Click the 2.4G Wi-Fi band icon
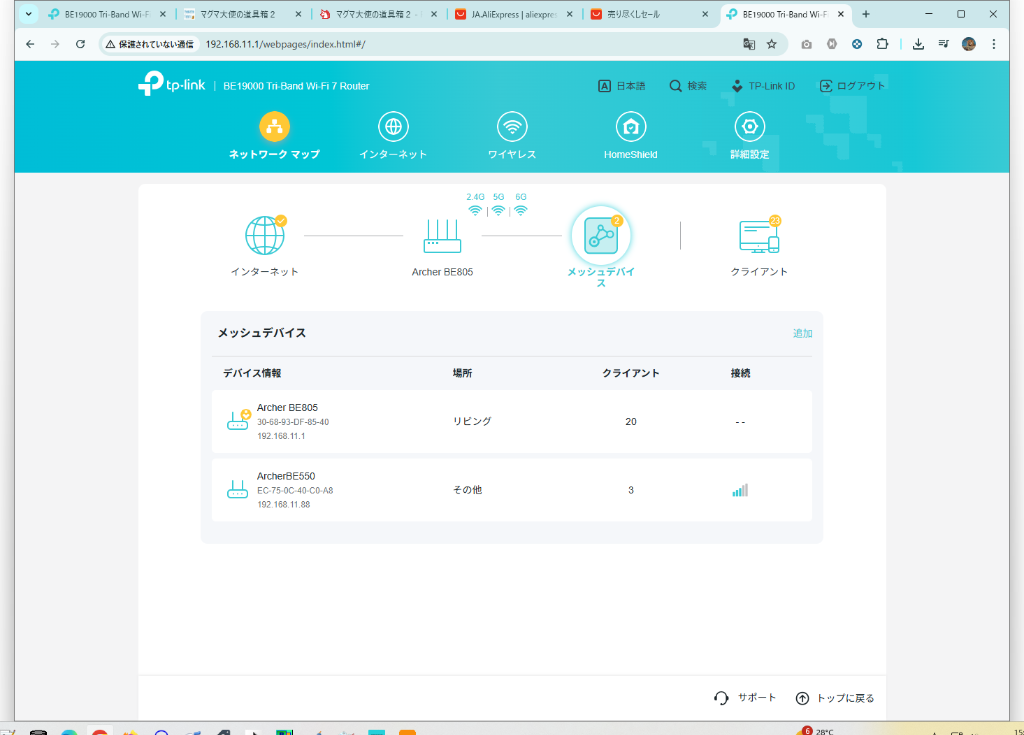This screenshot has width=1024, height=735. (x=475, y=210)
